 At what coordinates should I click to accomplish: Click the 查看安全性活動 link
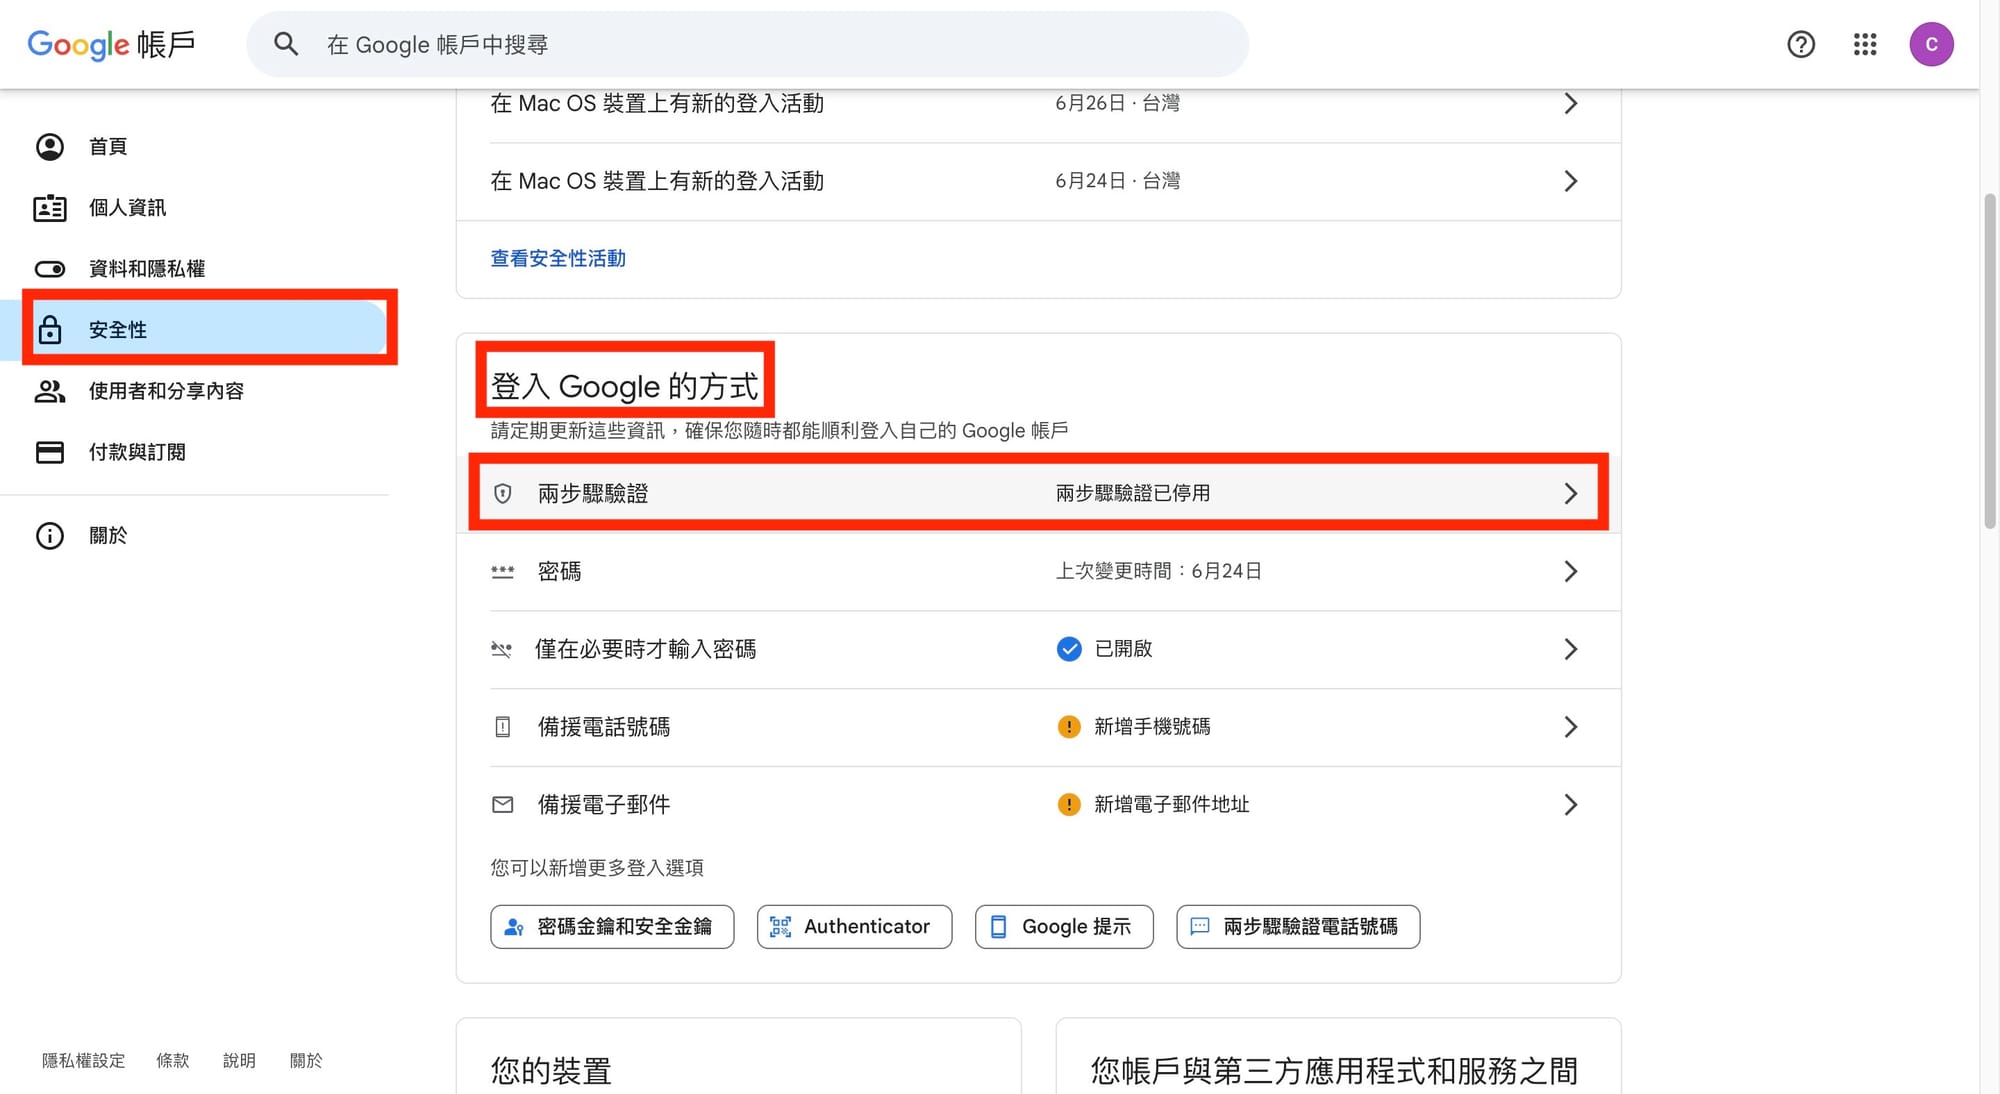tap(558, 259)
